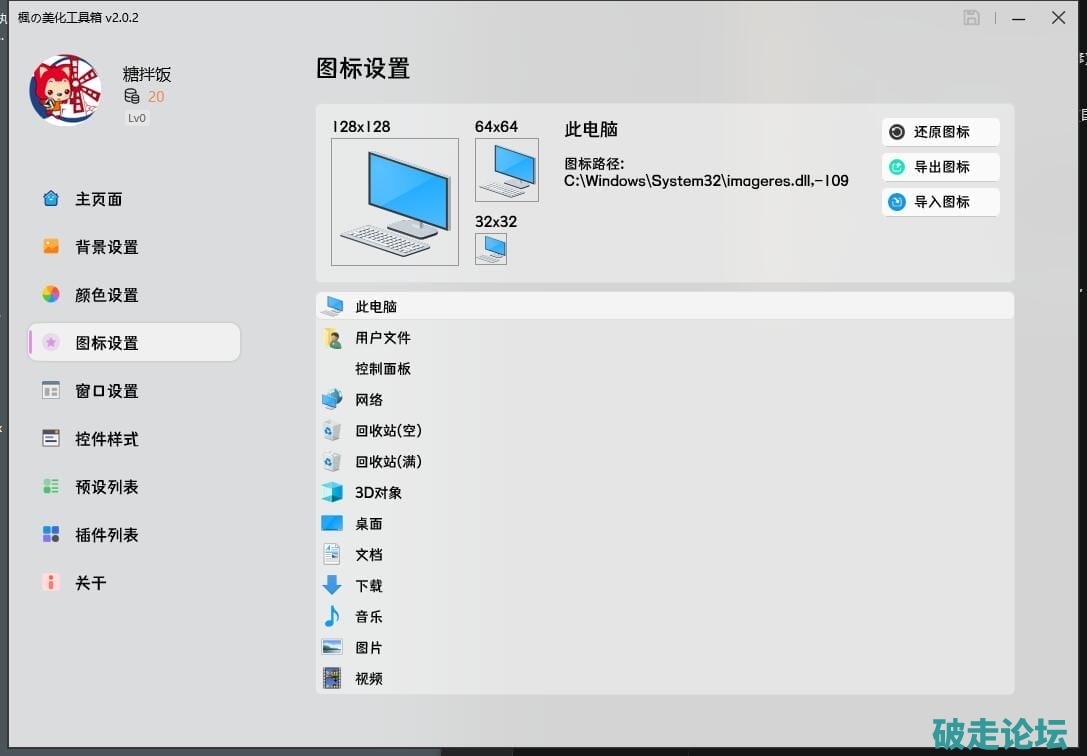Click the 还原图标 restore button

click(x=940, y=132)
